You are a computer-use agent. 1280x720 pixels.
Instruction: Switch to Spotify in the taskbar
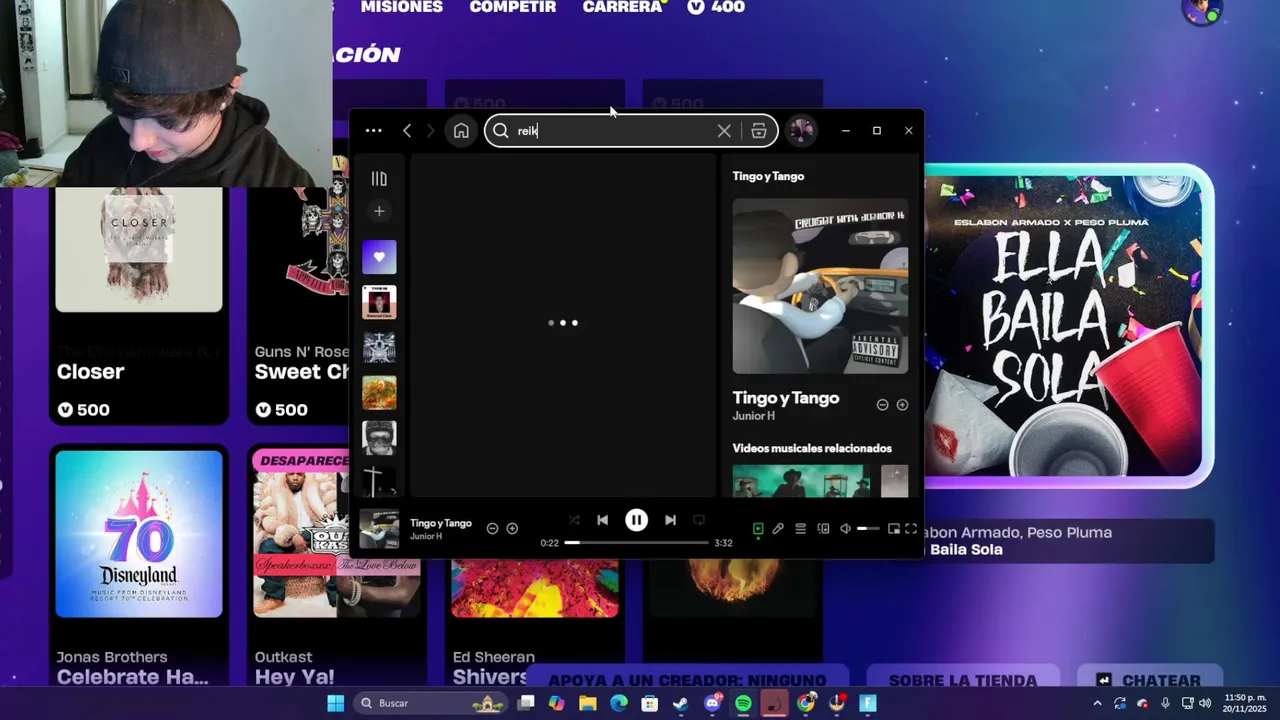(743, 703)
